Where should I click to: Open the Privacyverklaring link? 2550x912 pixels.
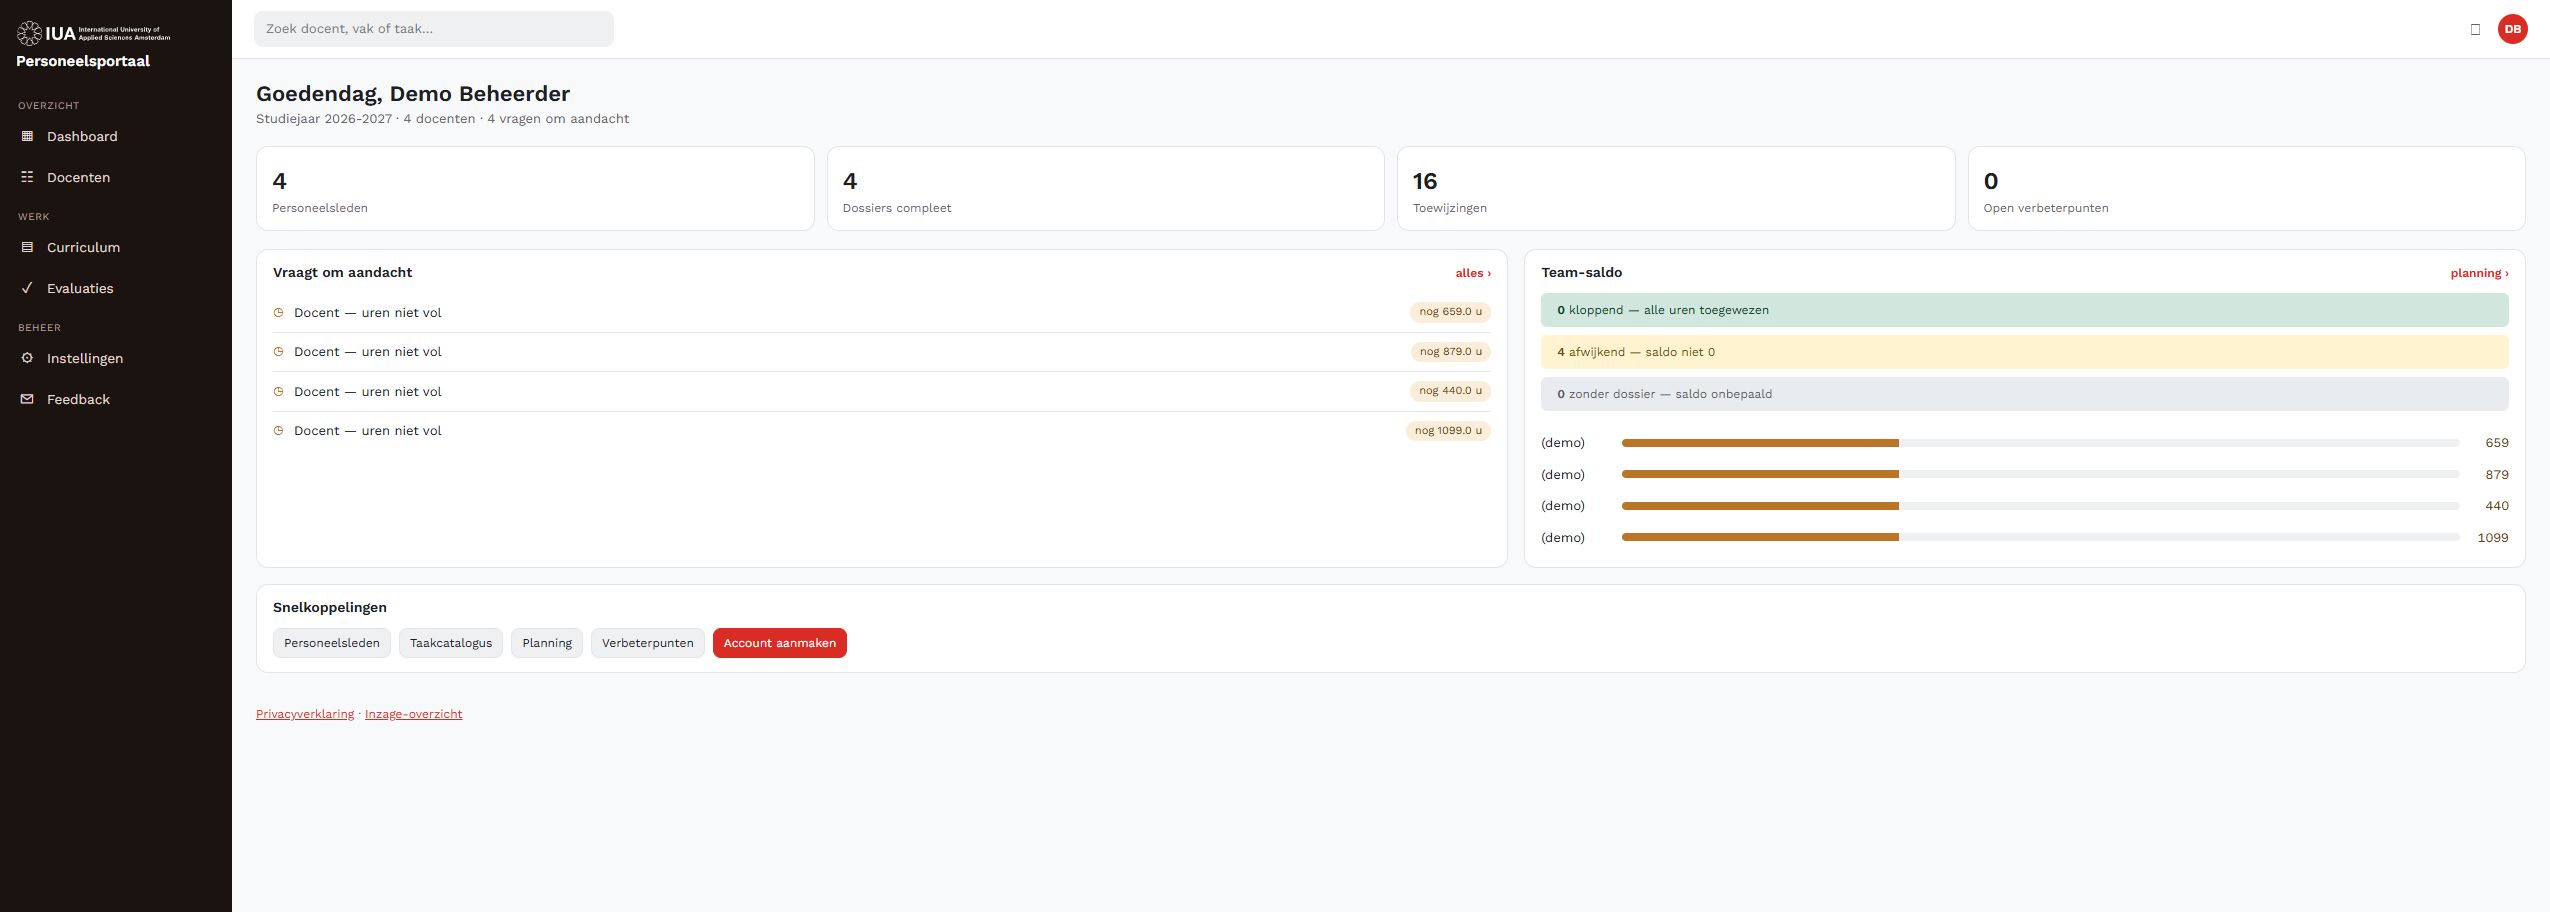pyautogui.click(x=305, y=714)
